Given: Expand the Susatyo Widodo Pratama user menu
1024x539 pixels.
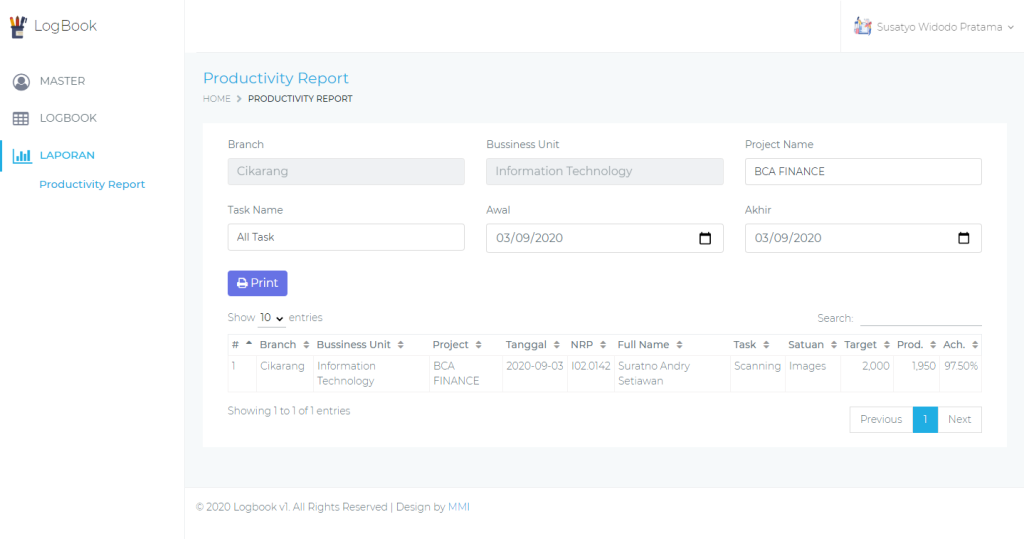Looking at the screenshot, I should click(933, 27).
